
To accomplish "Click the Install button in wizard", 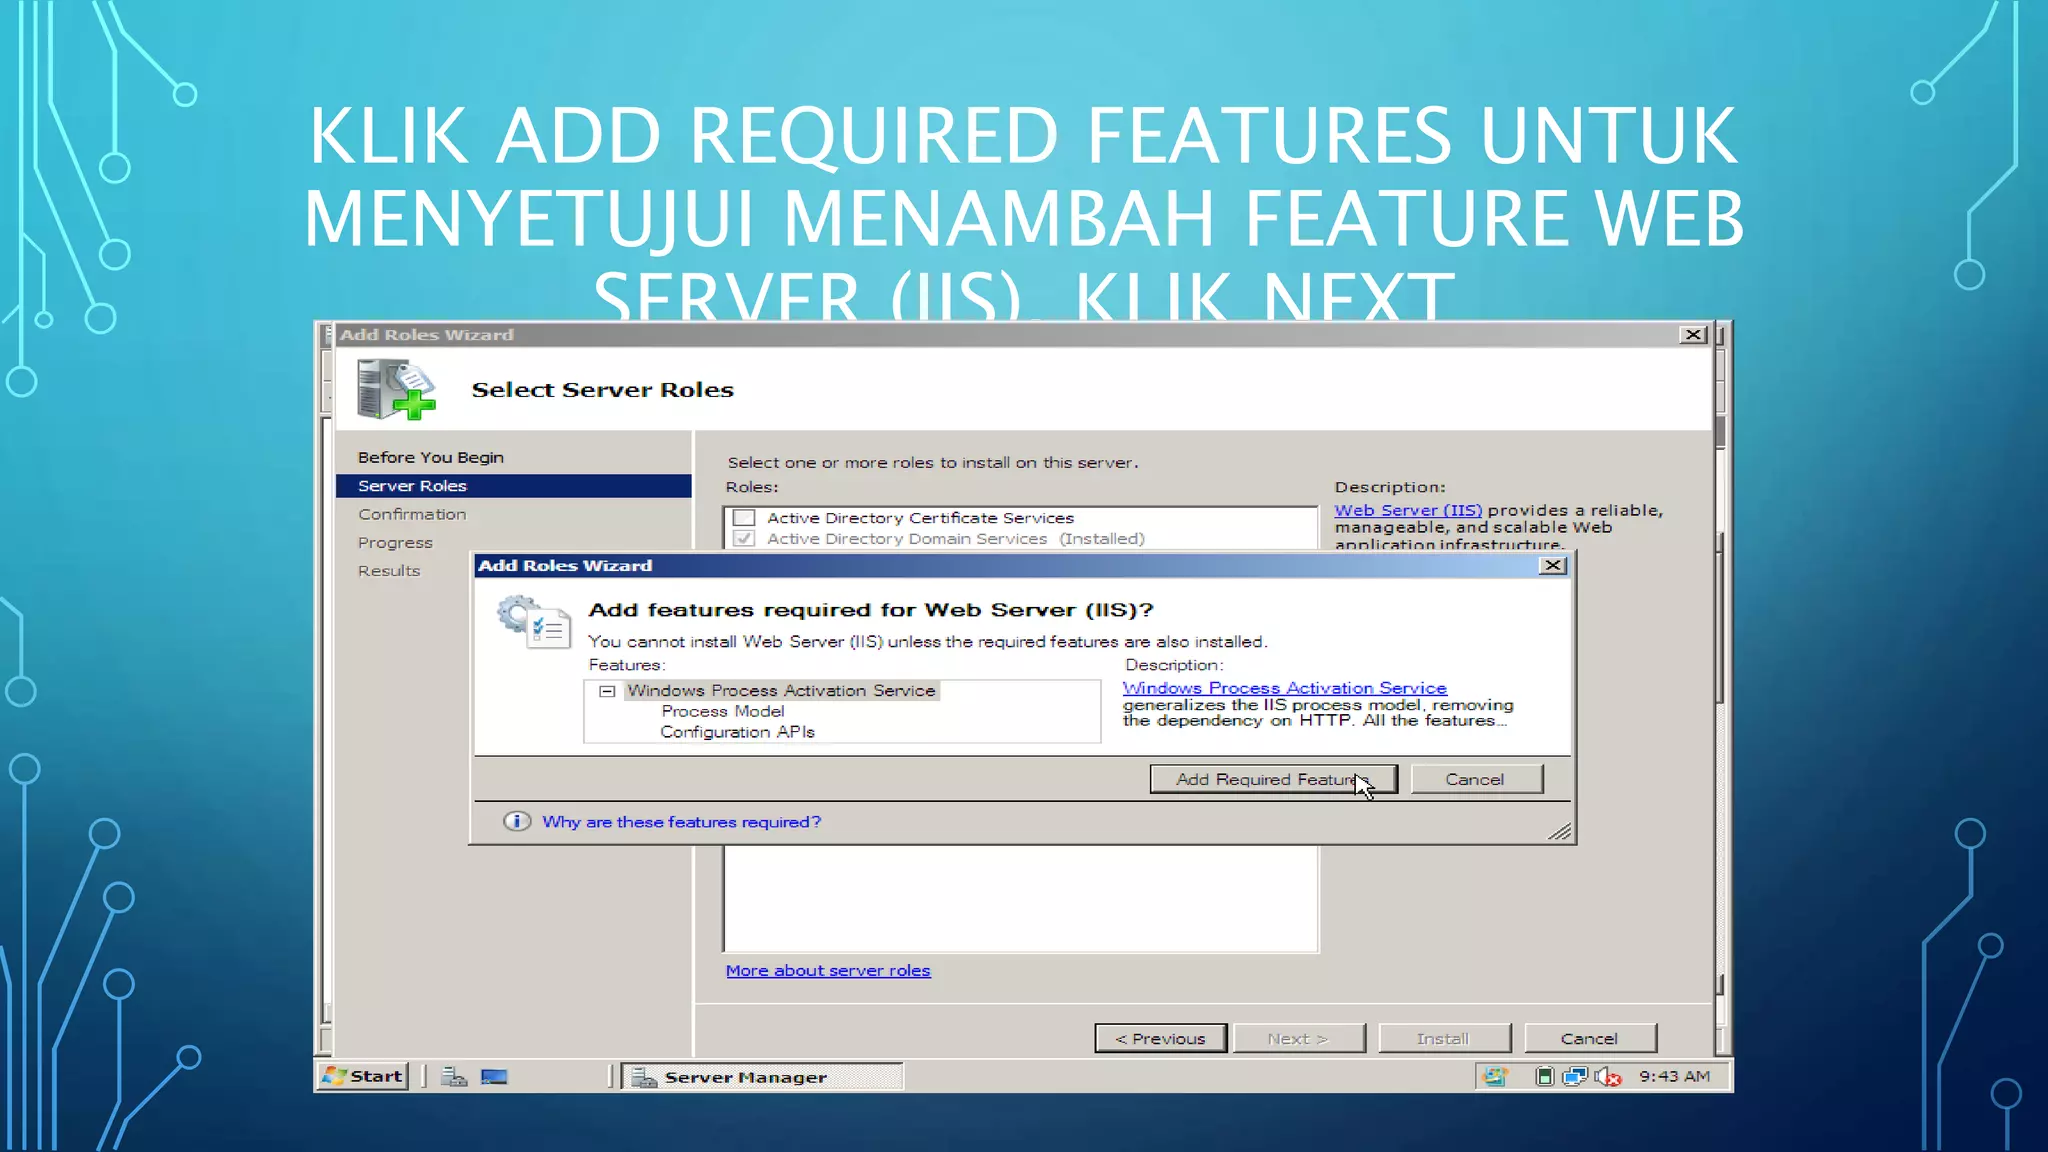I will coord(1444,1038).
